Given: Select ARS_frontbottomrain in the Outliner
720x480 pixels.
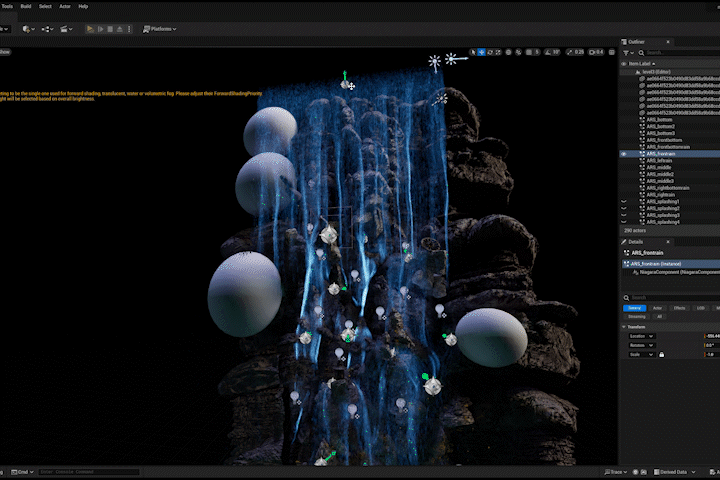Looking at the screenshot, I should [x=668, y=147].
